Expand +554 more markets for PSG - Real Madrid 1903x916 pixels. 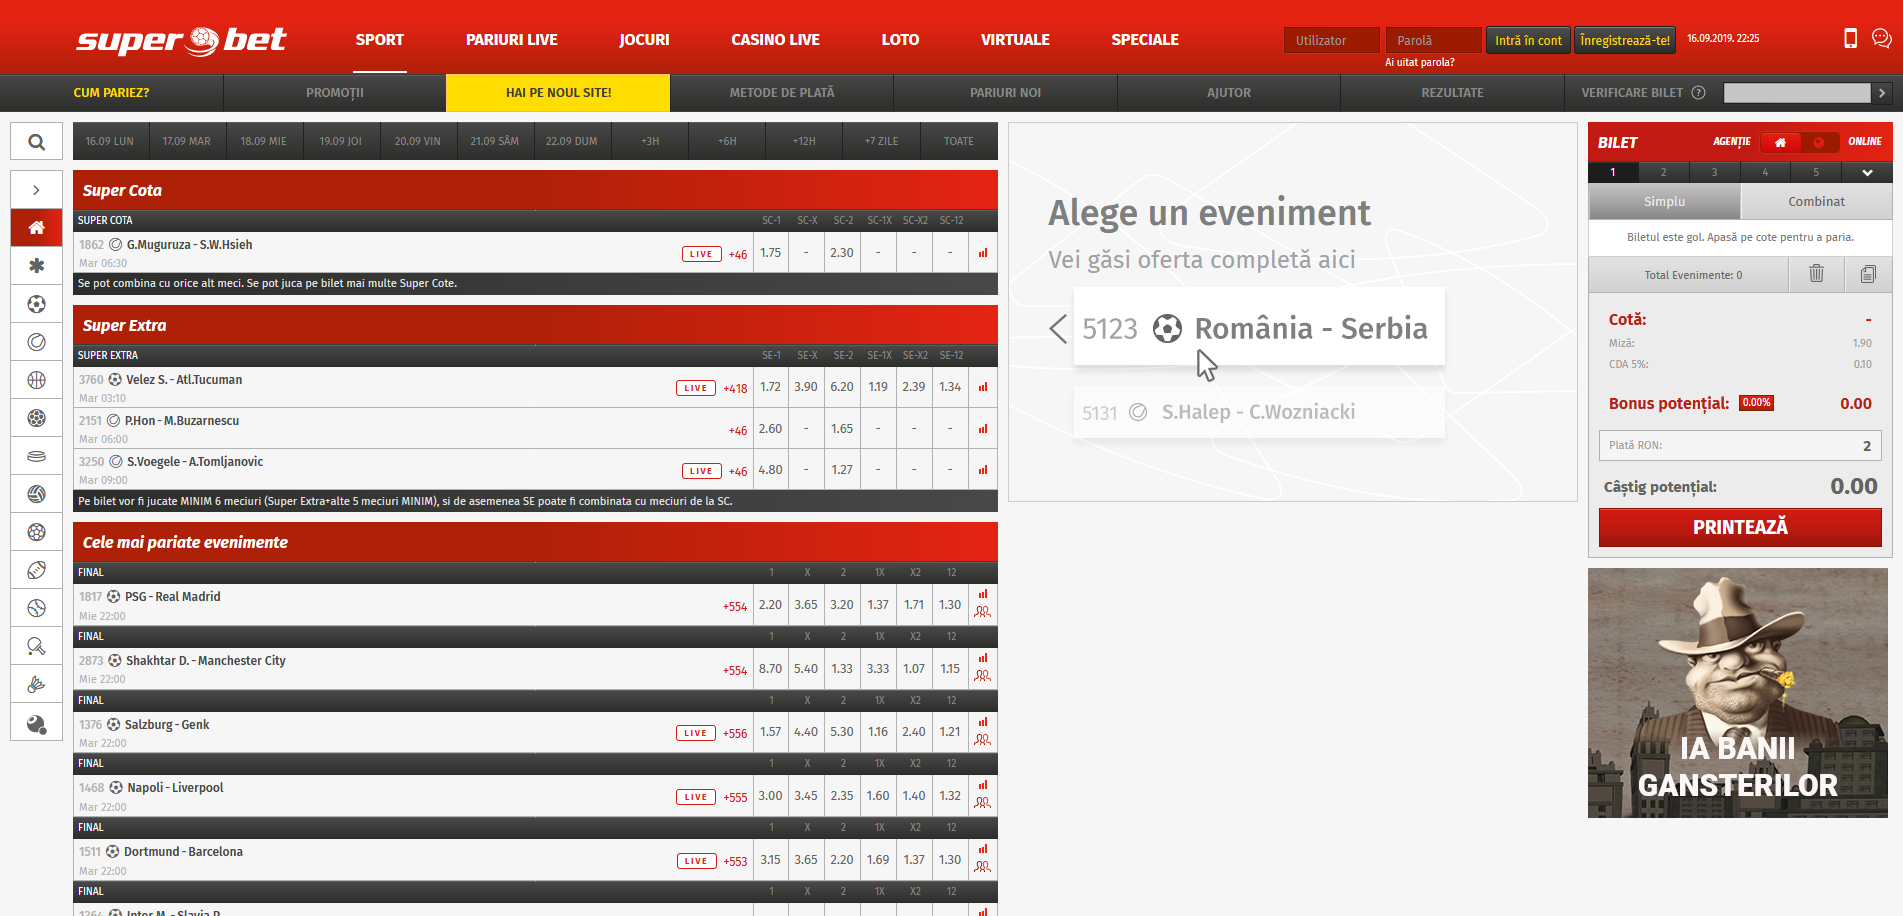click(735, 606)
